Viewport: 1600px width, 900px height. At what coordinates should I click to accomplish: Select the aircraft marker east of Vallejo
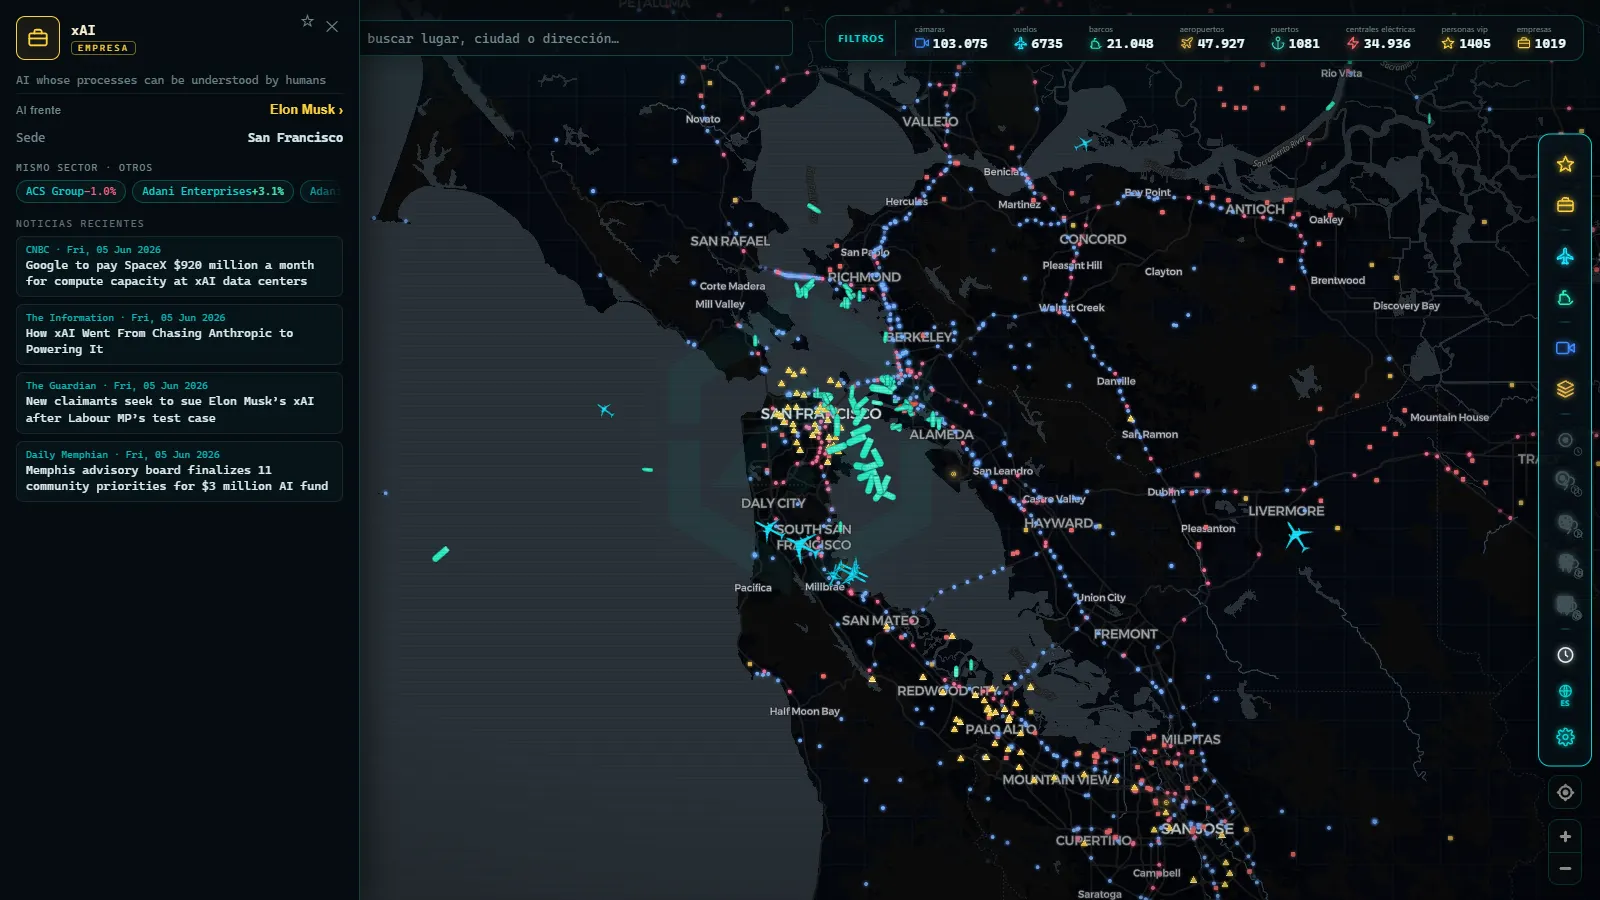pyautogui.click(x=1083, y=144)
